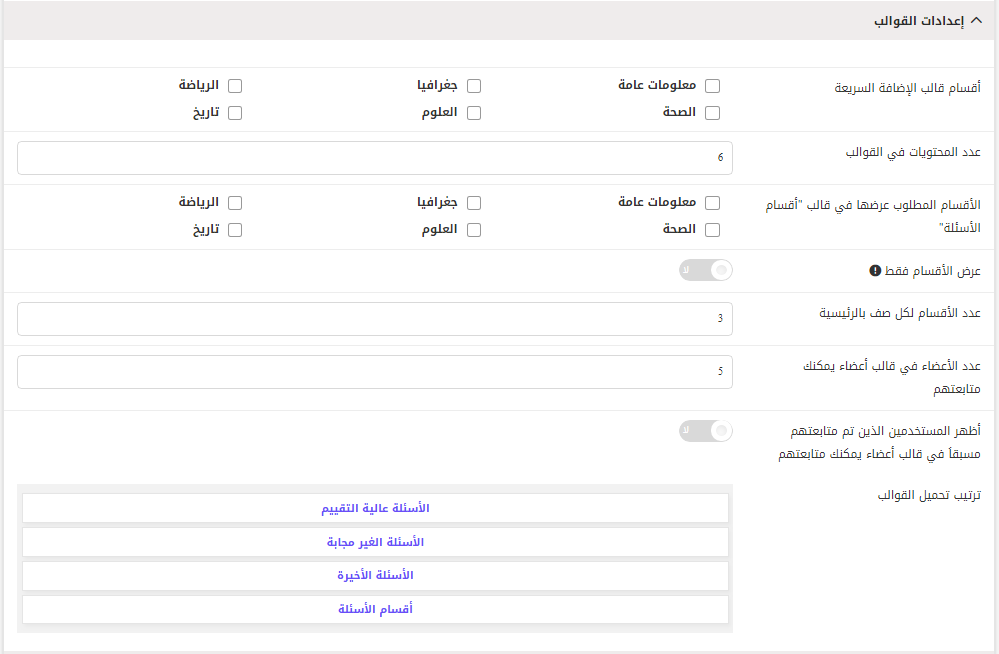Check الرياضة in quick-add template sections
Screen dimensions: 999x654
(x=234, y=86)
